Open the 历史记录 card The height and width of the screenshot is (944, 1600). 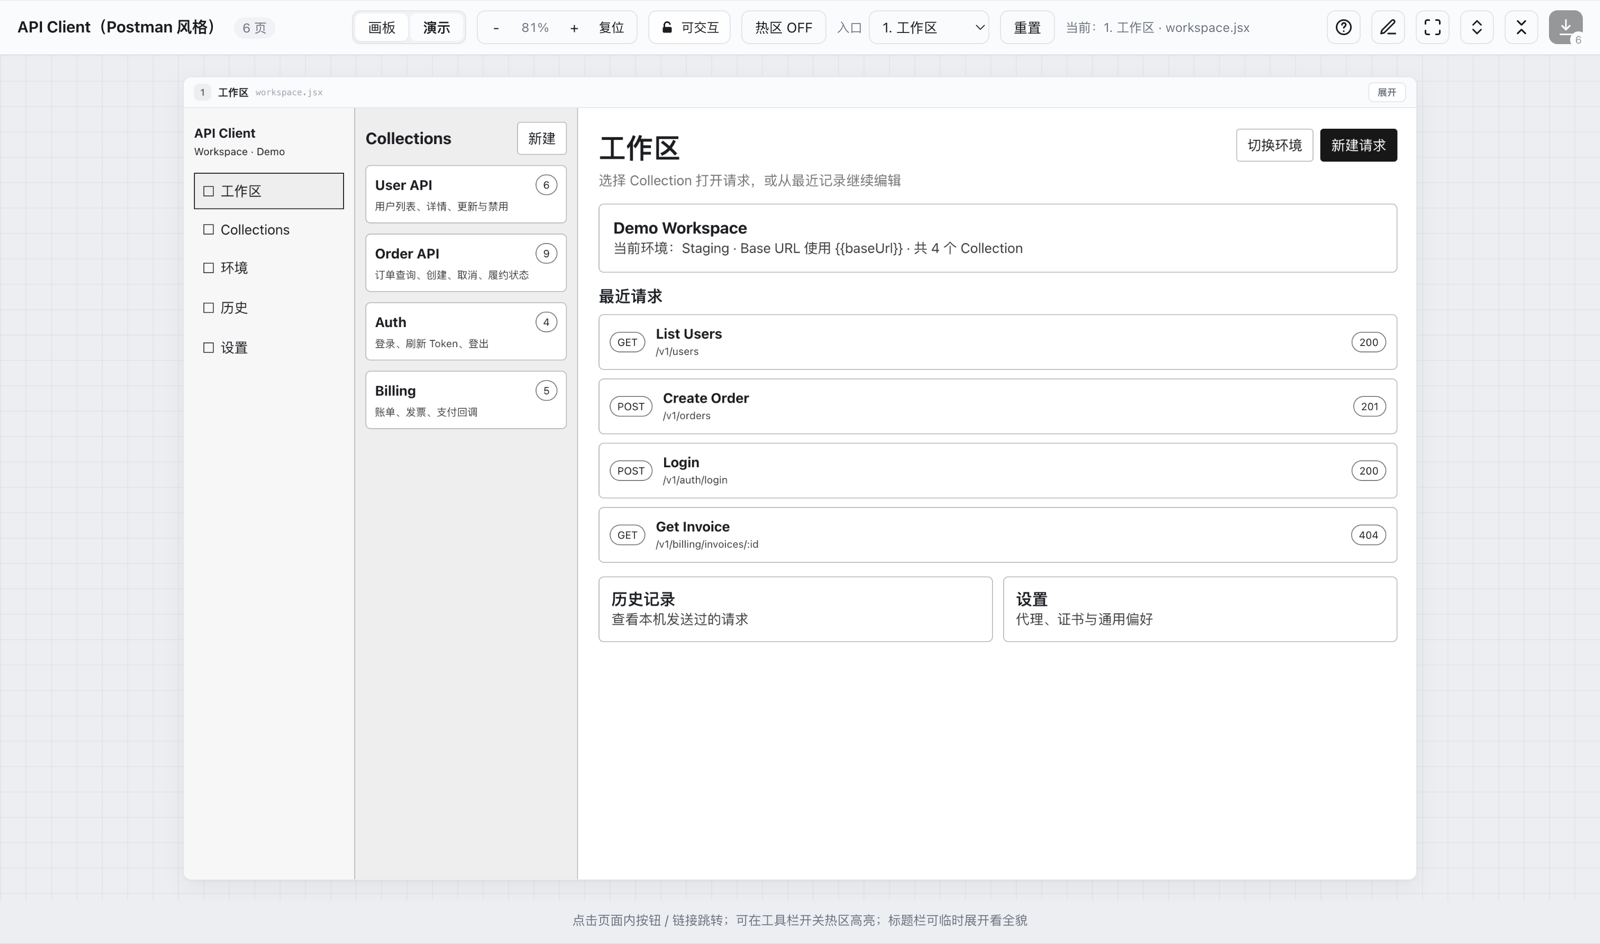pos(796,609)
